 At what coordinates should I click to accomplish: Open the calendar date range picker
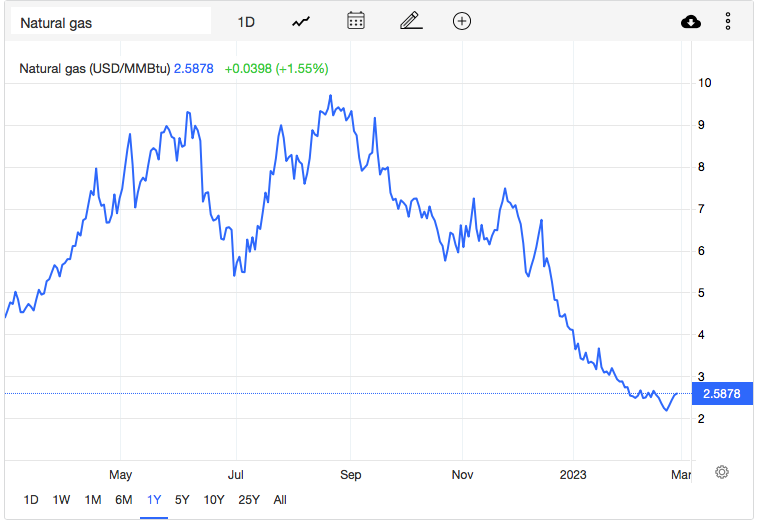pyautogui.click(x=356, y=21)
